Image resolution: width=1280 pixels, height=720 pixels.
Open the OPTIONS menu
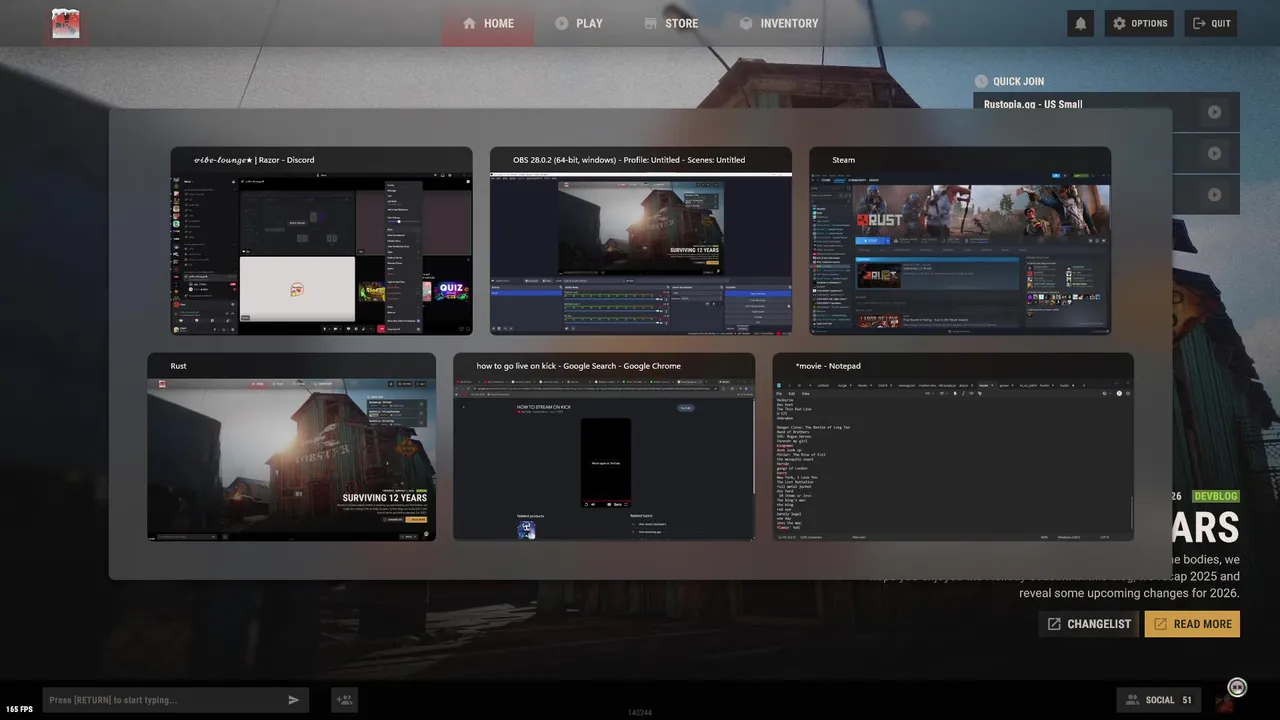point(1139,23)
